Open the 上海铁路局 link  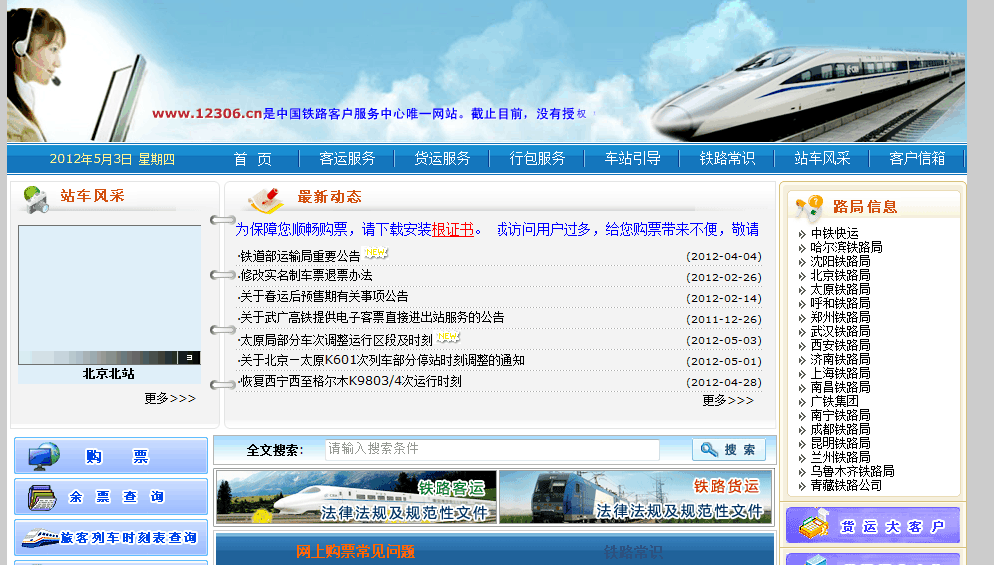[x=841, y=373]
